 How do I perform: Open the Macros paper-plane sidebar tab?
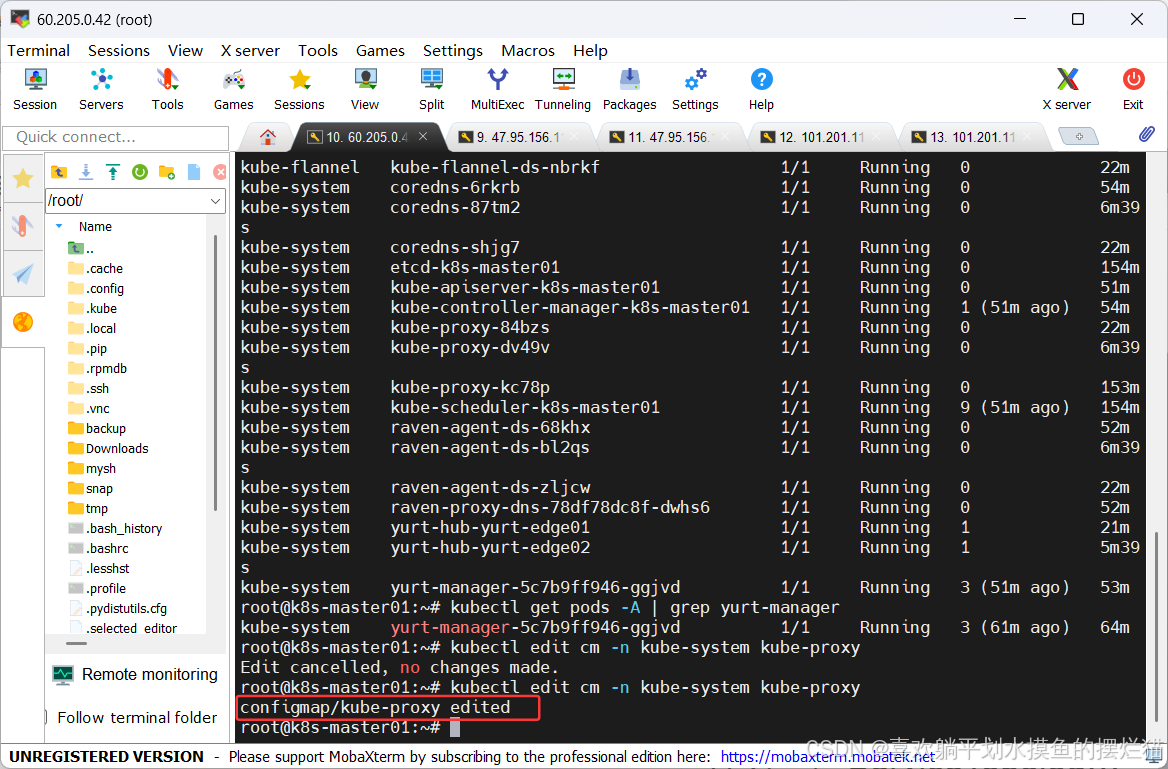(23, 273)
